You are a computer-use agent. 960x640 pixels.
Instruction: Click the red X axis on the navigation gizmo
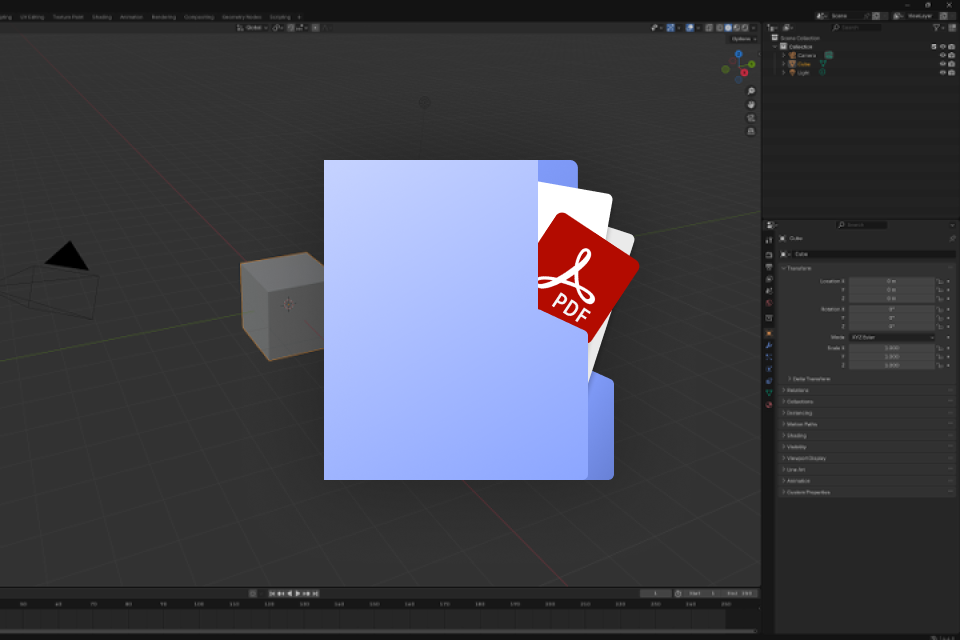[x=744, y=72]
